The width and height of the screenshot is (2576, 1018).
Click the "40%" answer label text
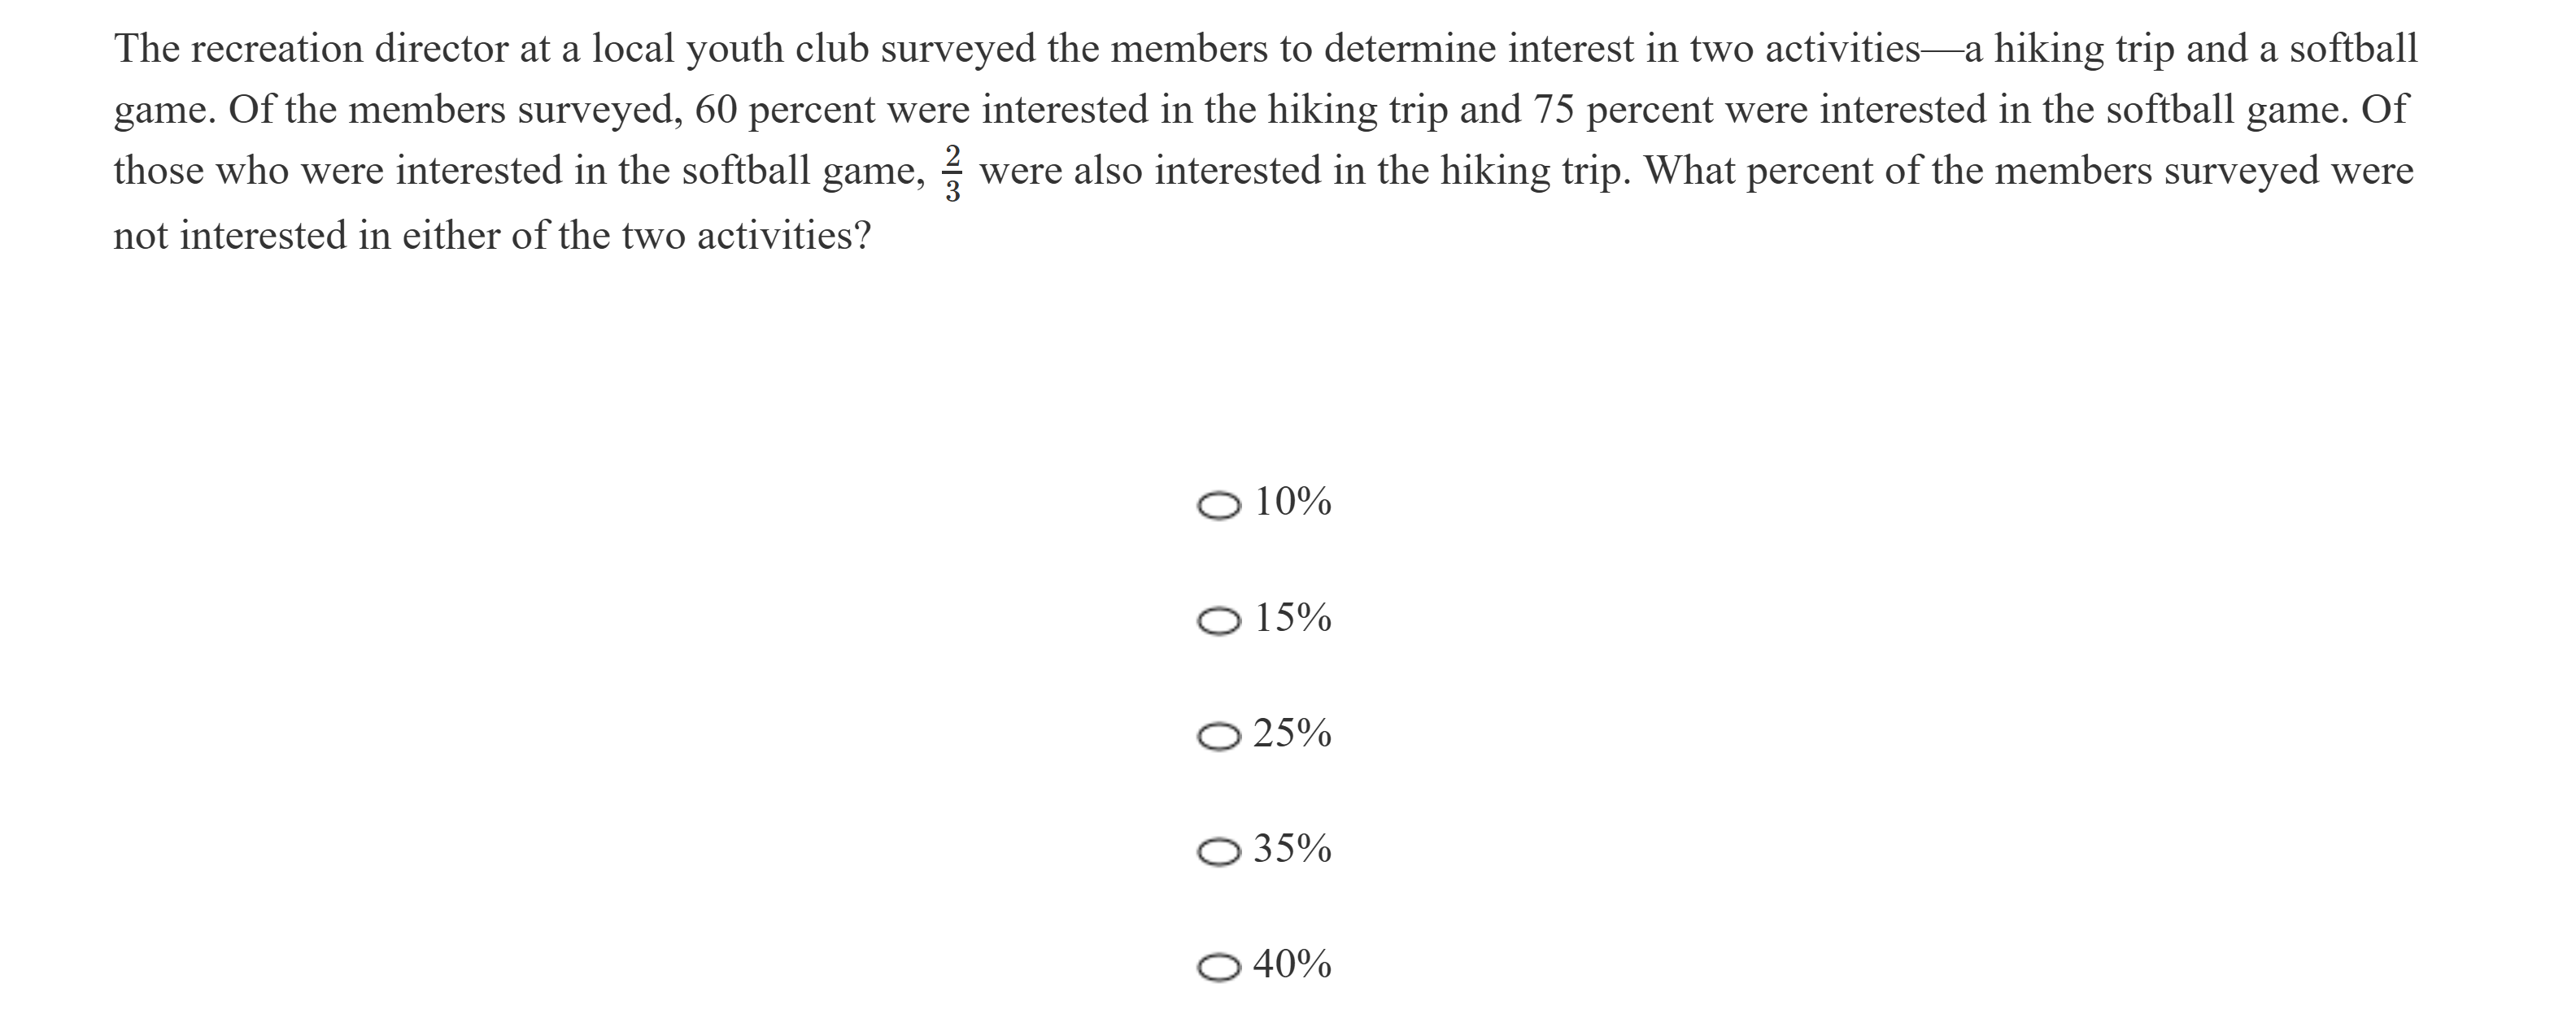click(1292, 964)
